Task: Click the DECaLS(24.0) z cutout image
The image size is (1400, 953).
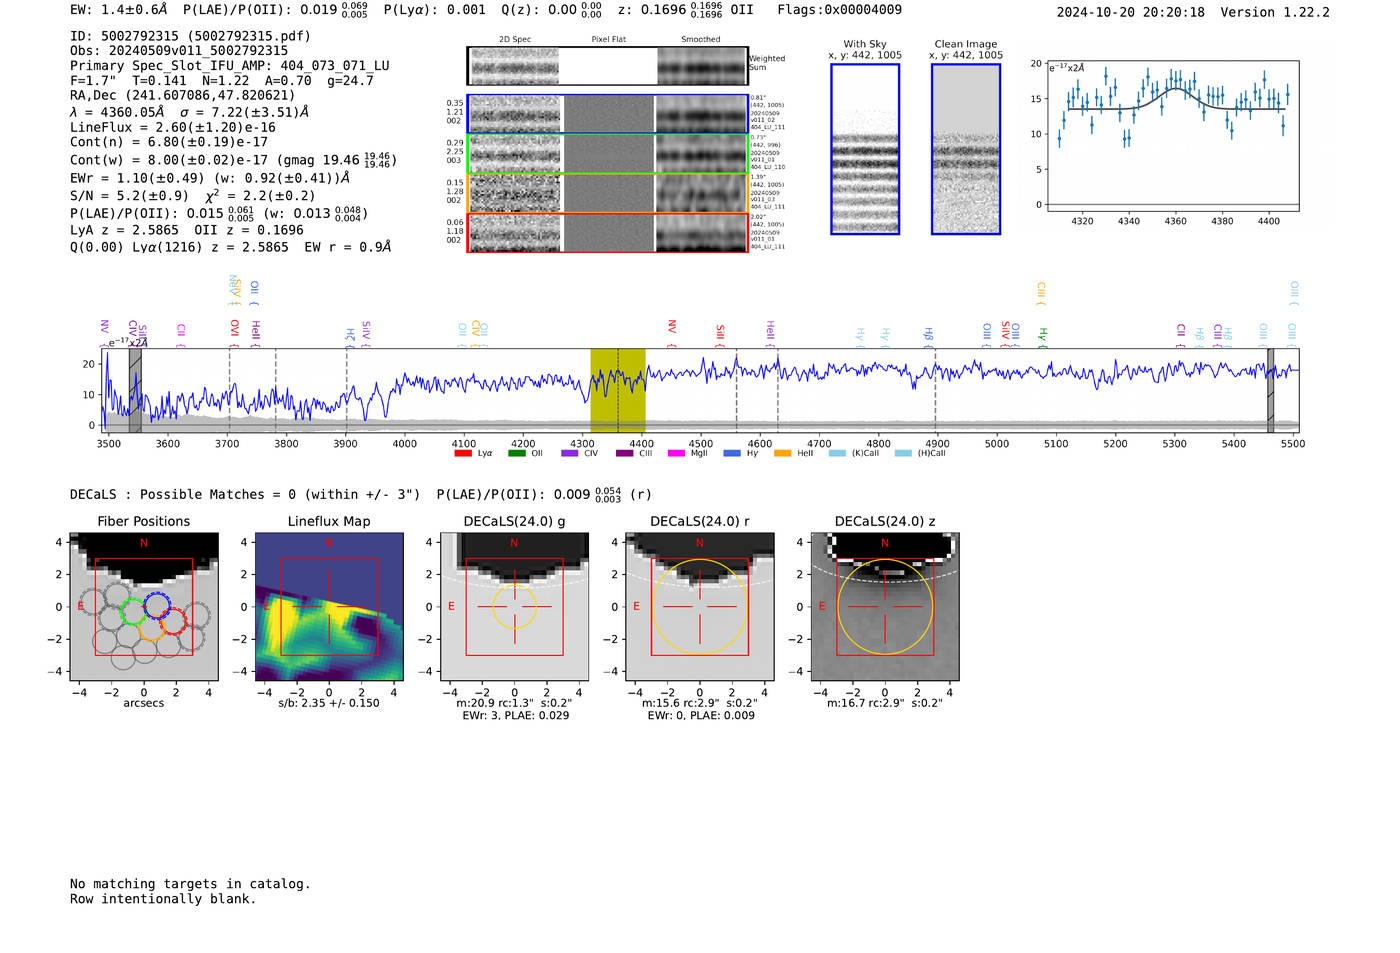Action: [884, 607]
